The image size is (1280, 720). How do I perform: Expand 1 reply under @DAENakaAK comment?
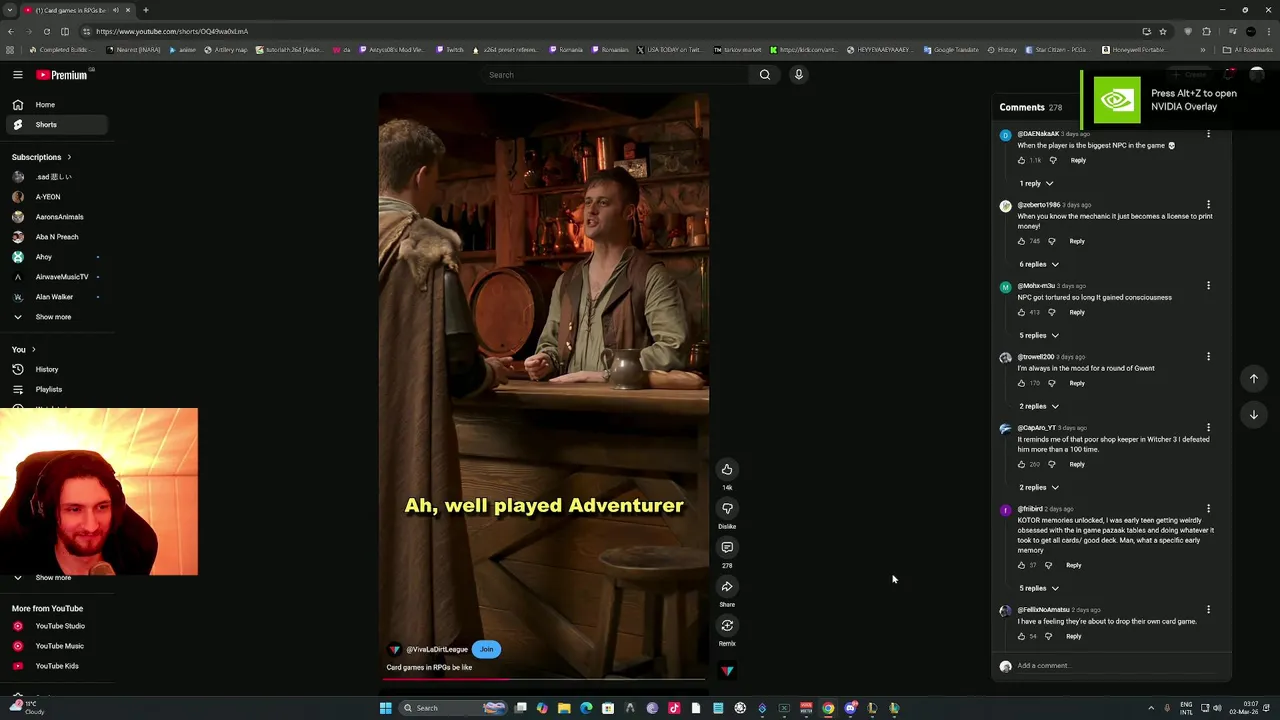tap(1036, 184)
